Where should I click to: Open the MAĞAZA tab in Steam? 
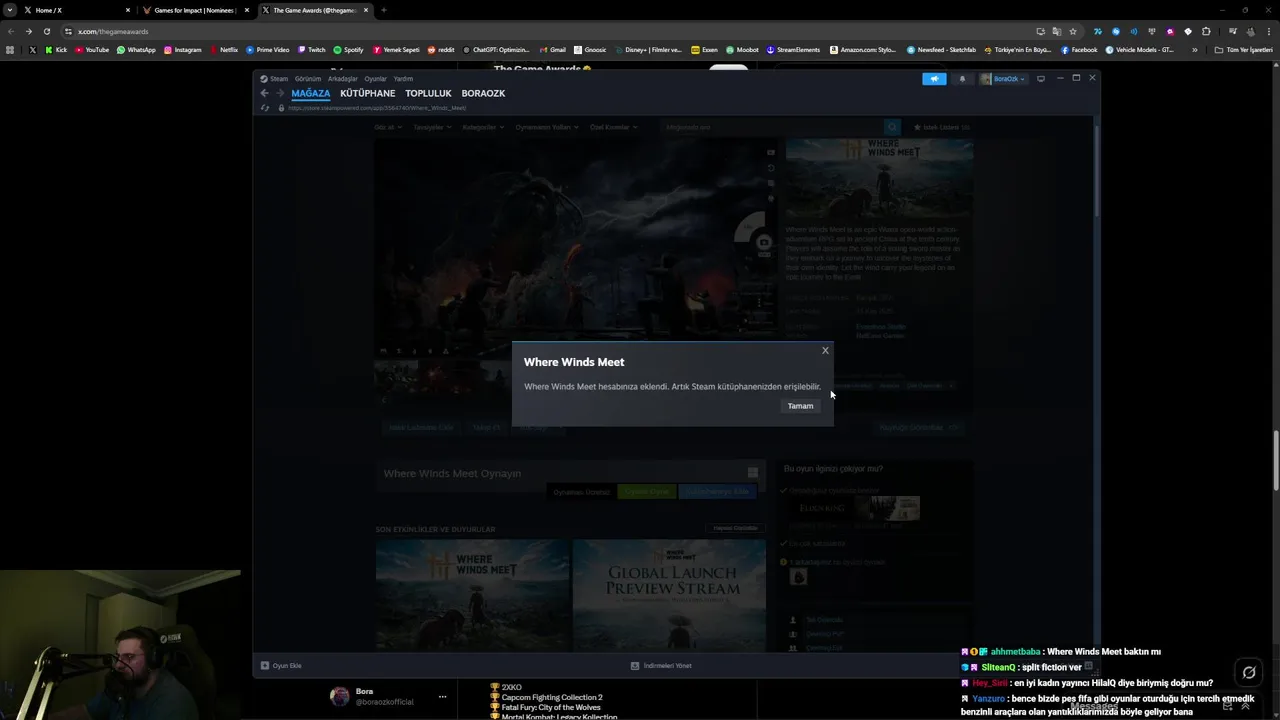310,93
